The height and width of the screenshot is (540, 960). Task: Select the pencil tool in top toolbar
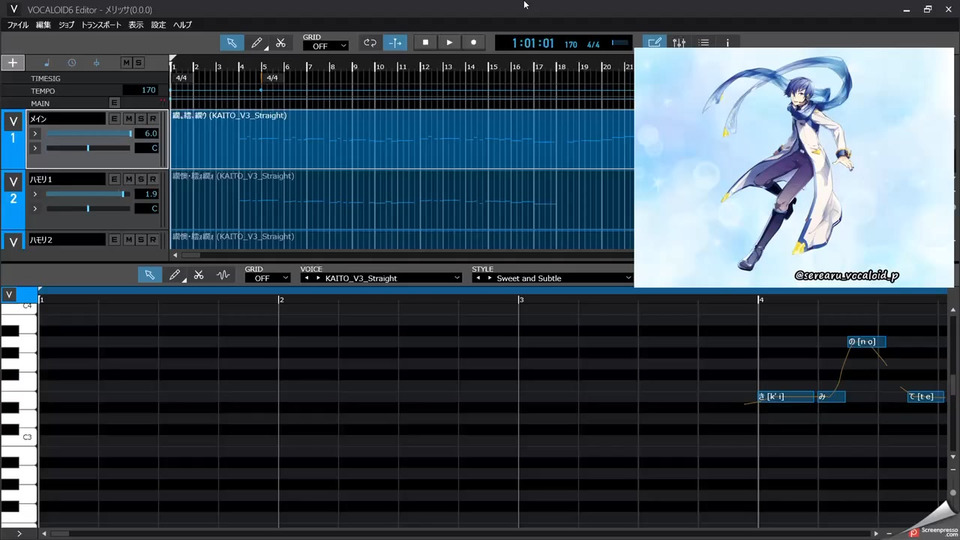[x=257, y=42]
